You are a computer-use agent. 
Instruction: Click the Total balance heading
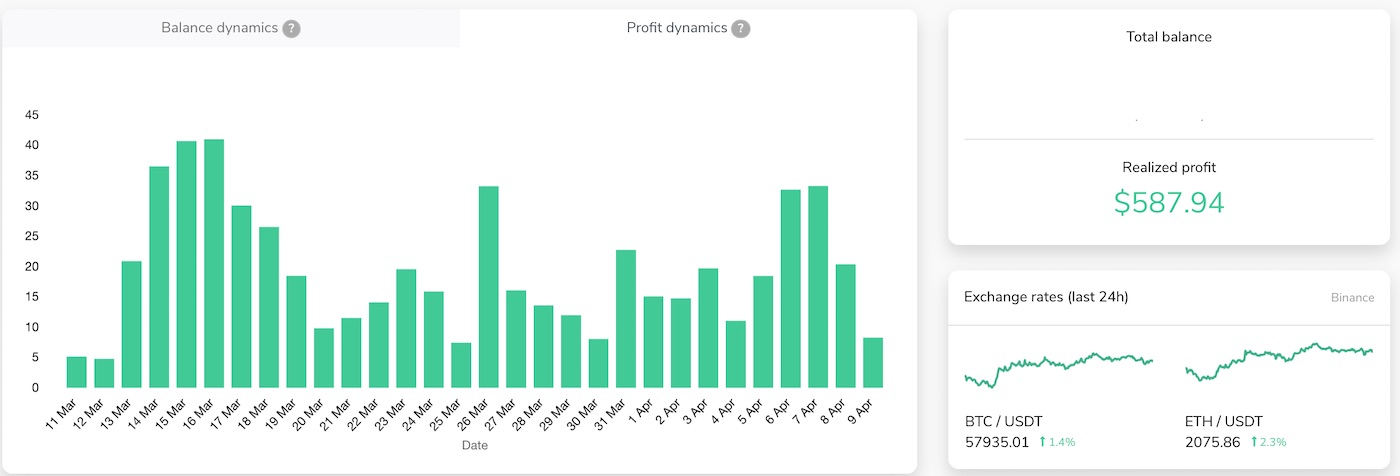pyautogui.click(x=1168, y=37)
